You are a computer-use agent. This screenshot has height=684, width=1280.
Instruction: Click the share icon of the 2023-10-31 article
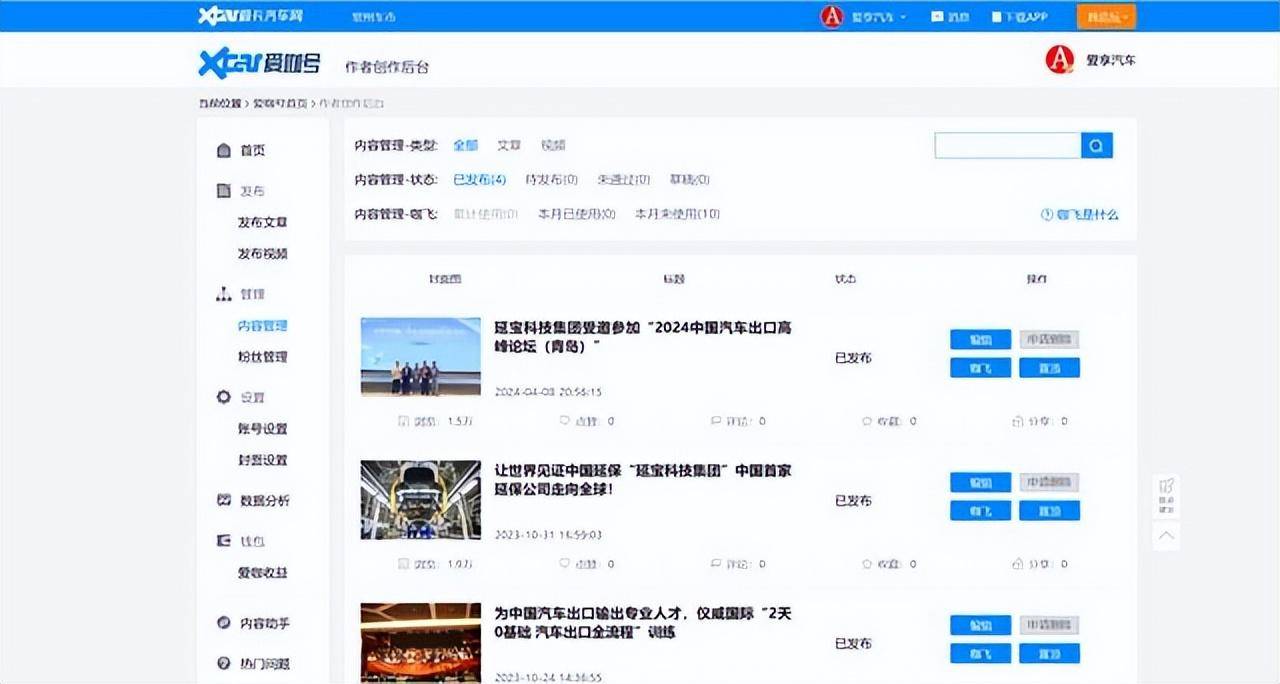click(x=1018, y=564)
